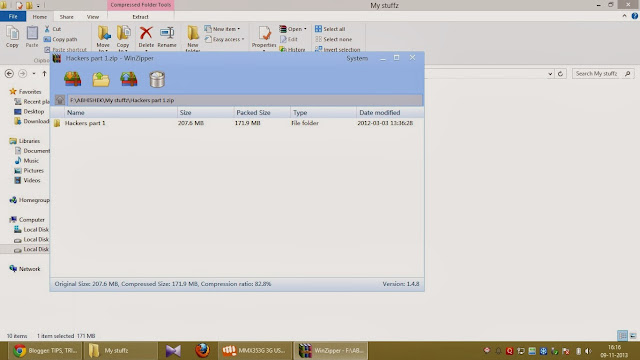Switch to details view in Explorer status bar
Viewport: 640px width, 360px height.
622,336
